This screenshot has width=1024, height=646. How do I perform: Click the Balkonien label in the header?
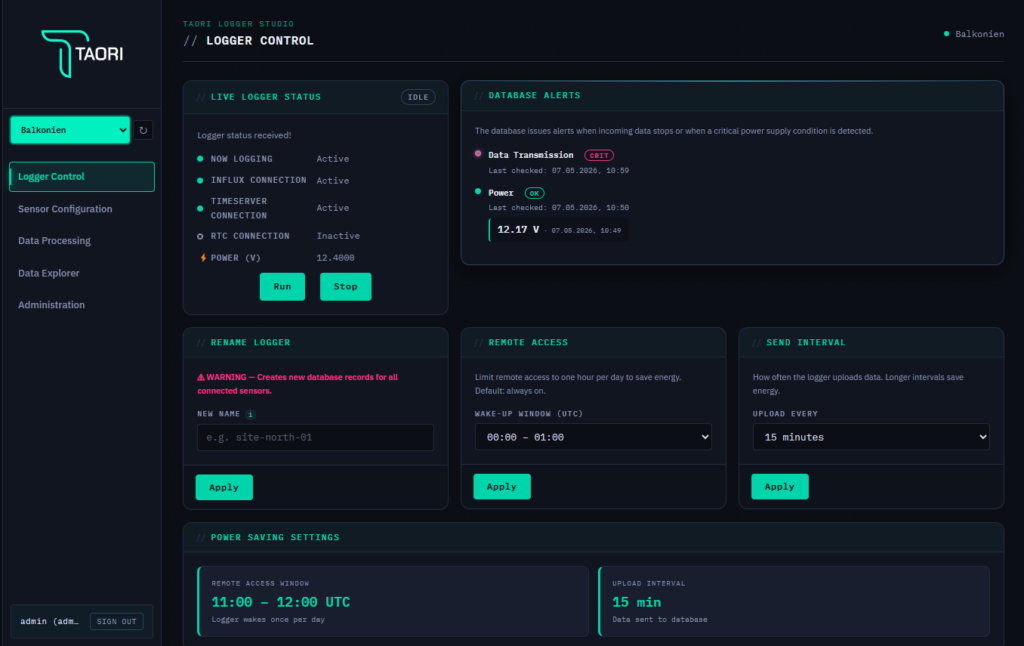[980, 34]
